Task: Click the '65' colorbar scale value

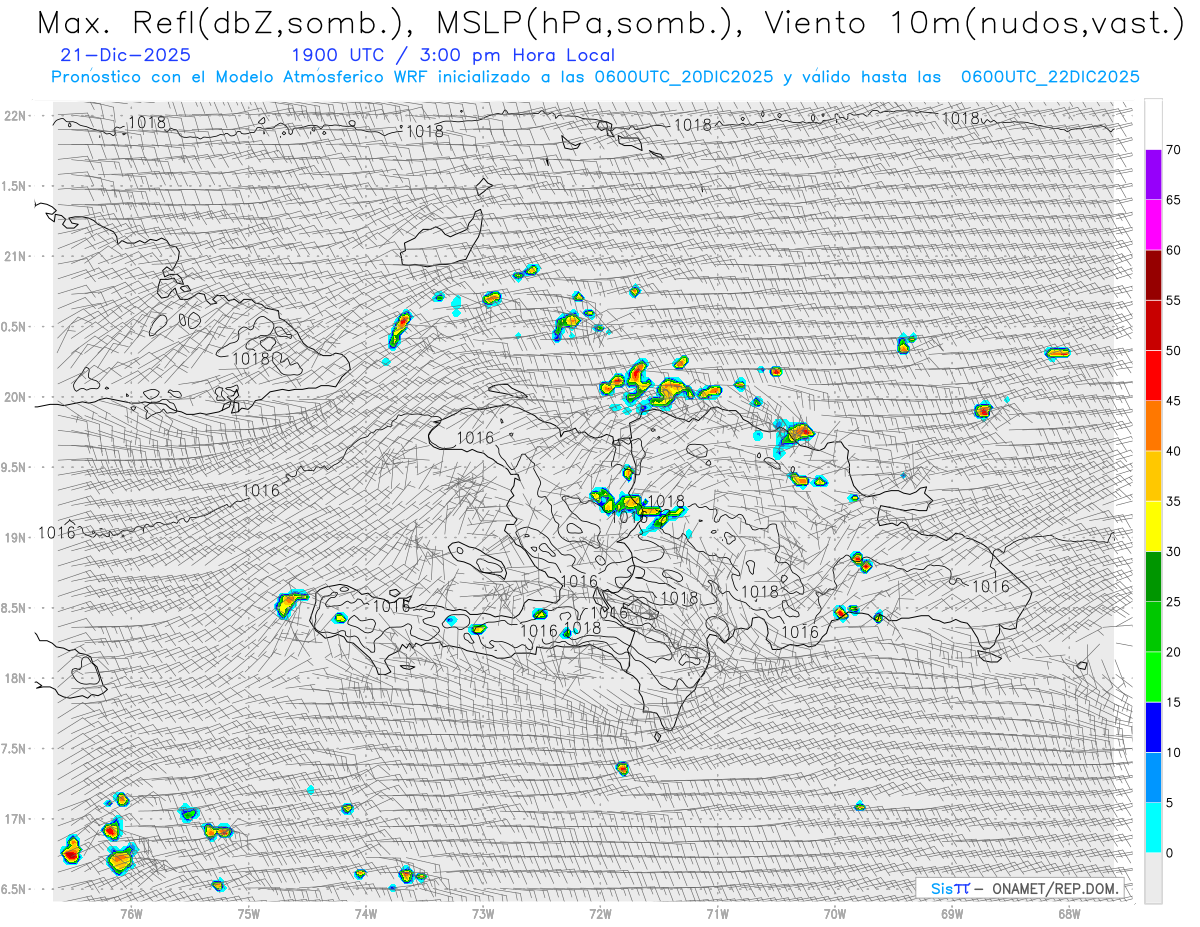Action: [1173, 200]
